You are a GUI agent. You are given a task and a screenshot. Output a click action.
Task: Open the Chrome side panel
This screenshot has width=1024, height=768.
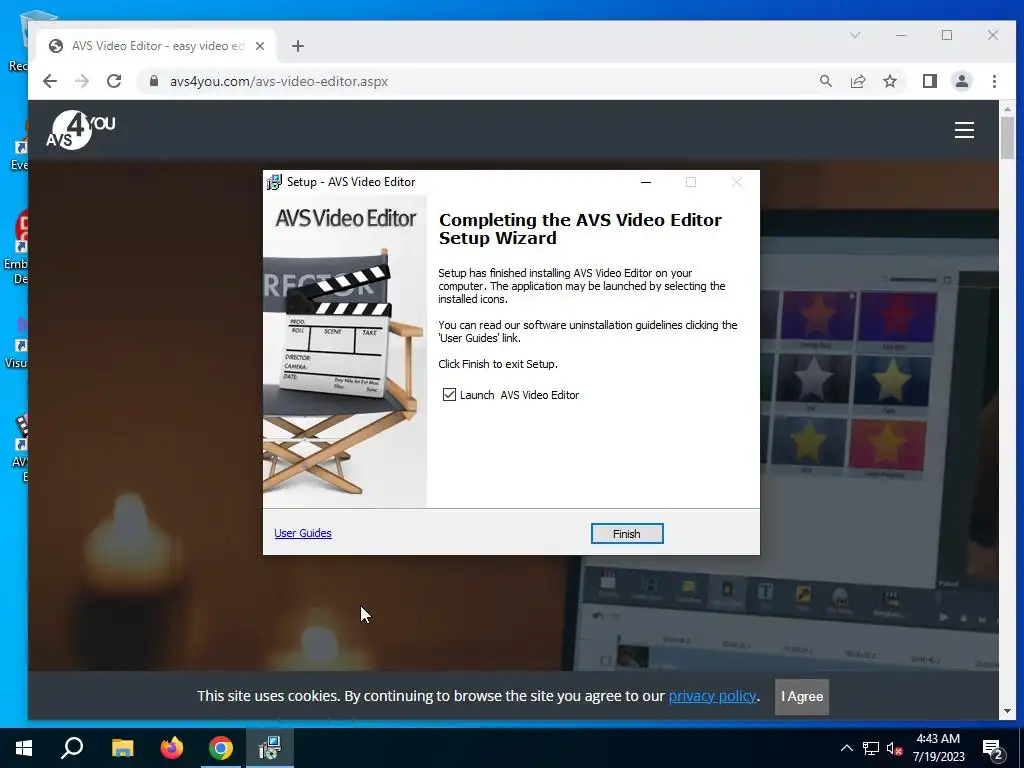[x=929, y=81]
